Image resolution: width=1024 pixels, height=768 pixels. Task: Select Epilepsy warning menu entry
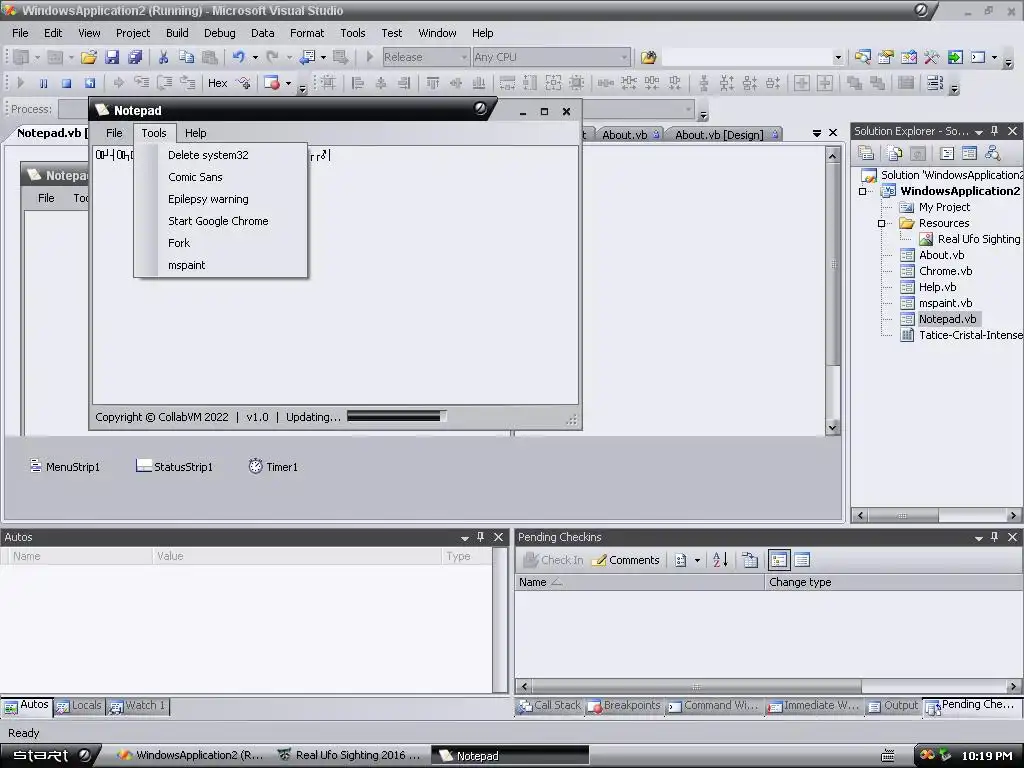[221, 199]
